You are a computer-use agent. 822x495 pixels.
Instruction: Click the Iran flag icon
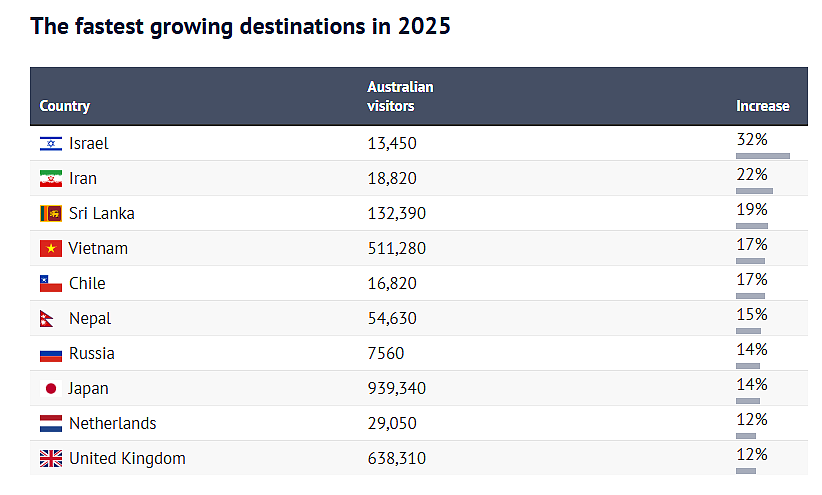[x=50, y=179]
